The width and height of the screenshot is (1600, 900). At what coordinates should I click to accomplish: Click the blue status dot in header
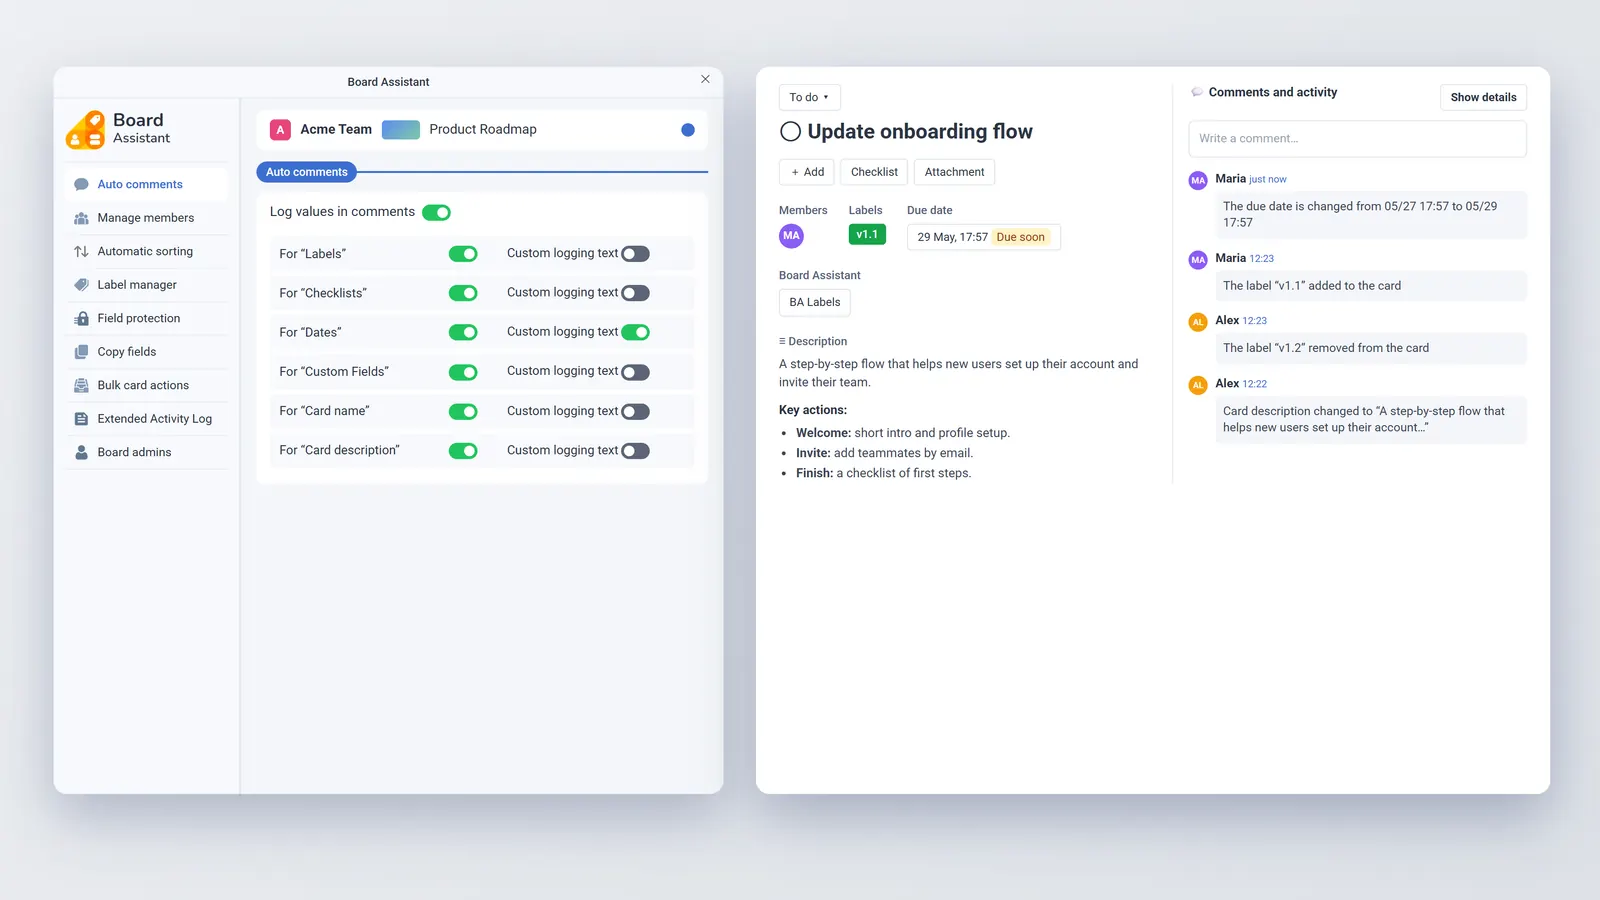tap(688, 129)
